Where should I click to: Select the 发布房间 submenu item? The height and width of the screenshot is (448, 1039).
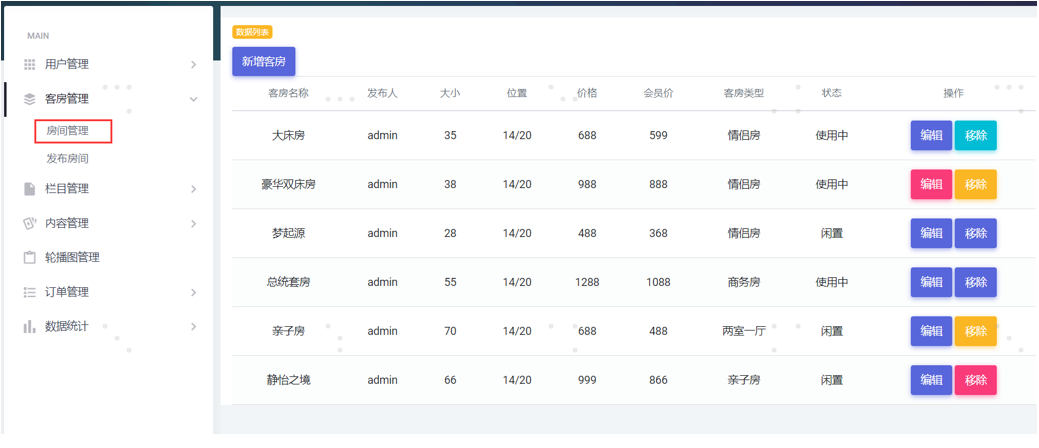coord(68,158)
